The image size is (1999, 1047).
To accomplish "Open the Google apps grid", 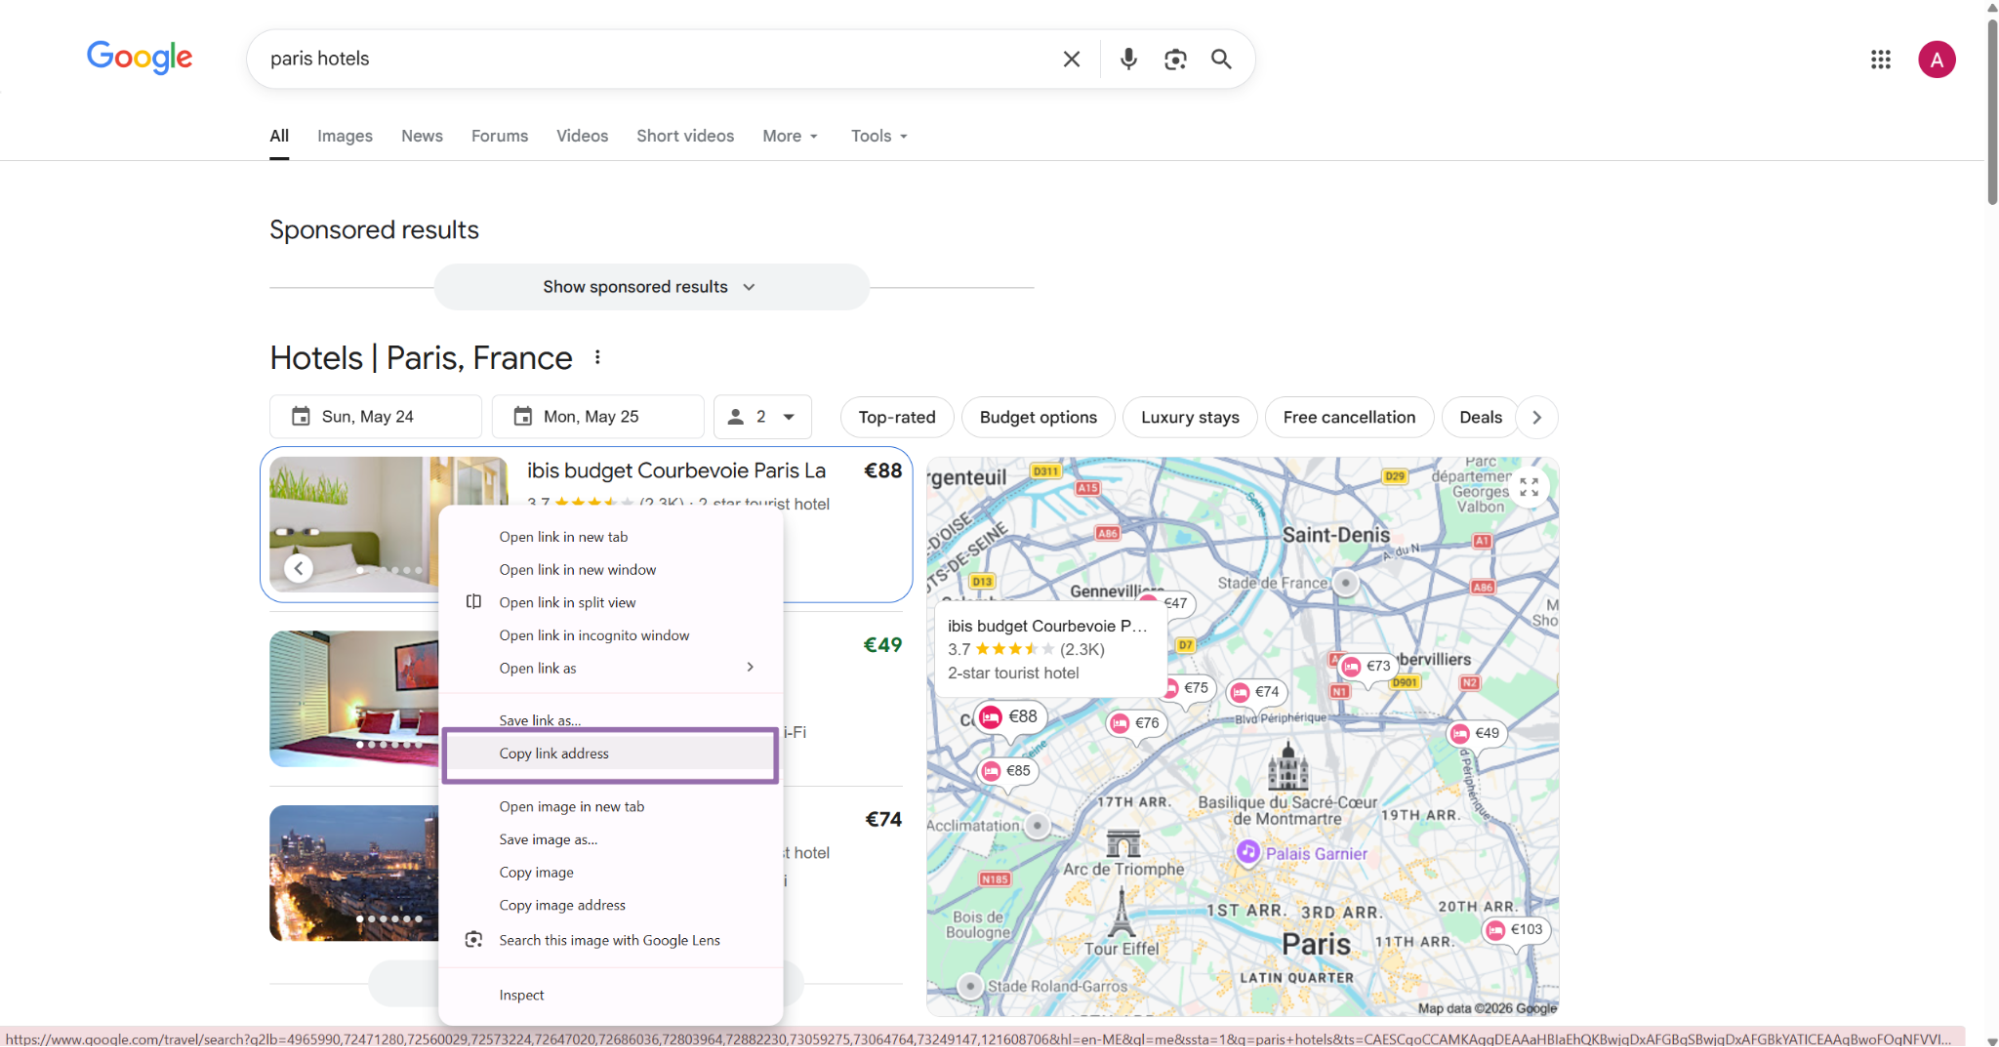I will point(1880,59).
